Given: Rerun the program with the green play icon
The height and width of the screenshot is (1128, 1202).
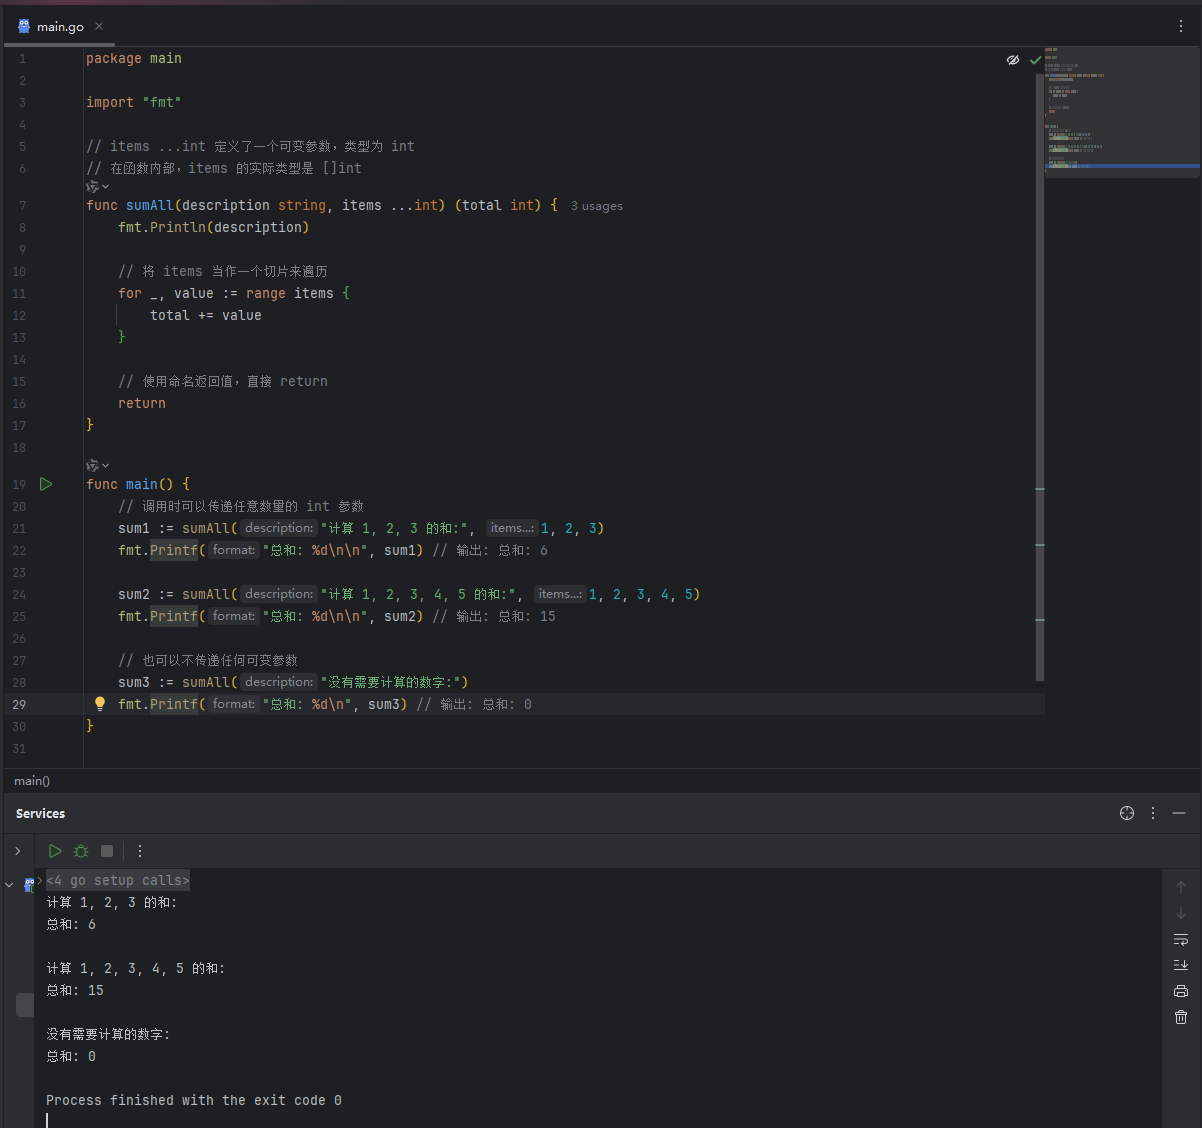Looking at the screenshot, I should tap(55, 851).
